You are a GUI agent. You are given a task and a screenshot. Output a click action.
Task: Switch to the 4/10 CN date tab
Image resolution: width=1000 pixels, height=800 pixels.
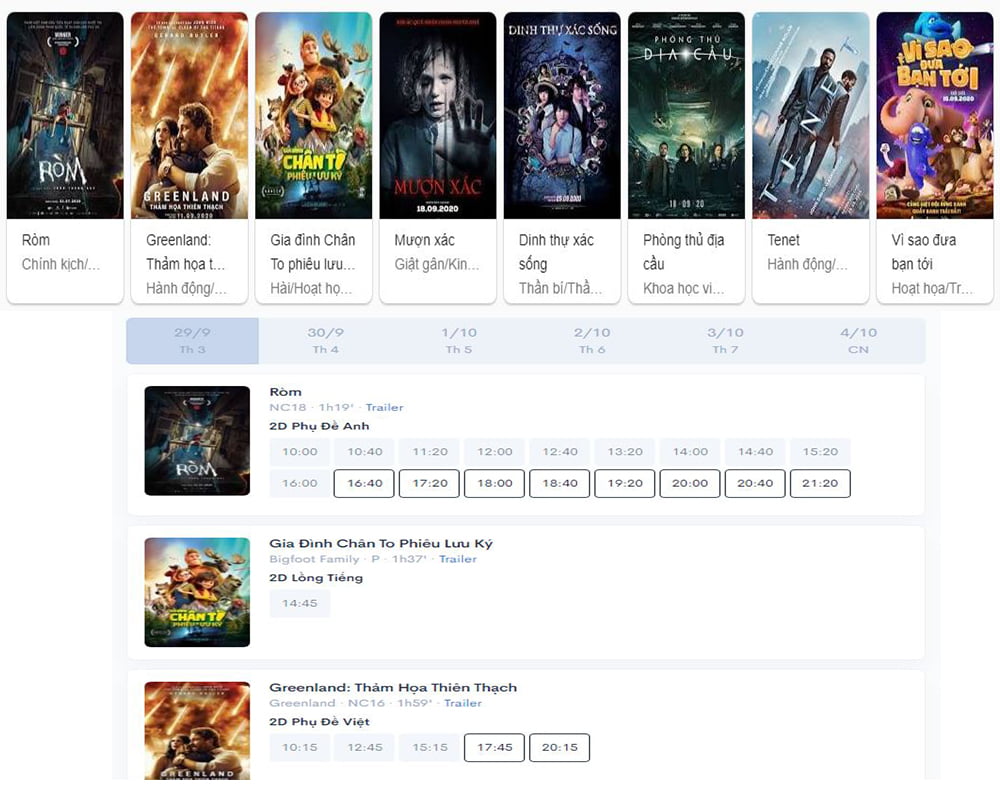[858, 340]
